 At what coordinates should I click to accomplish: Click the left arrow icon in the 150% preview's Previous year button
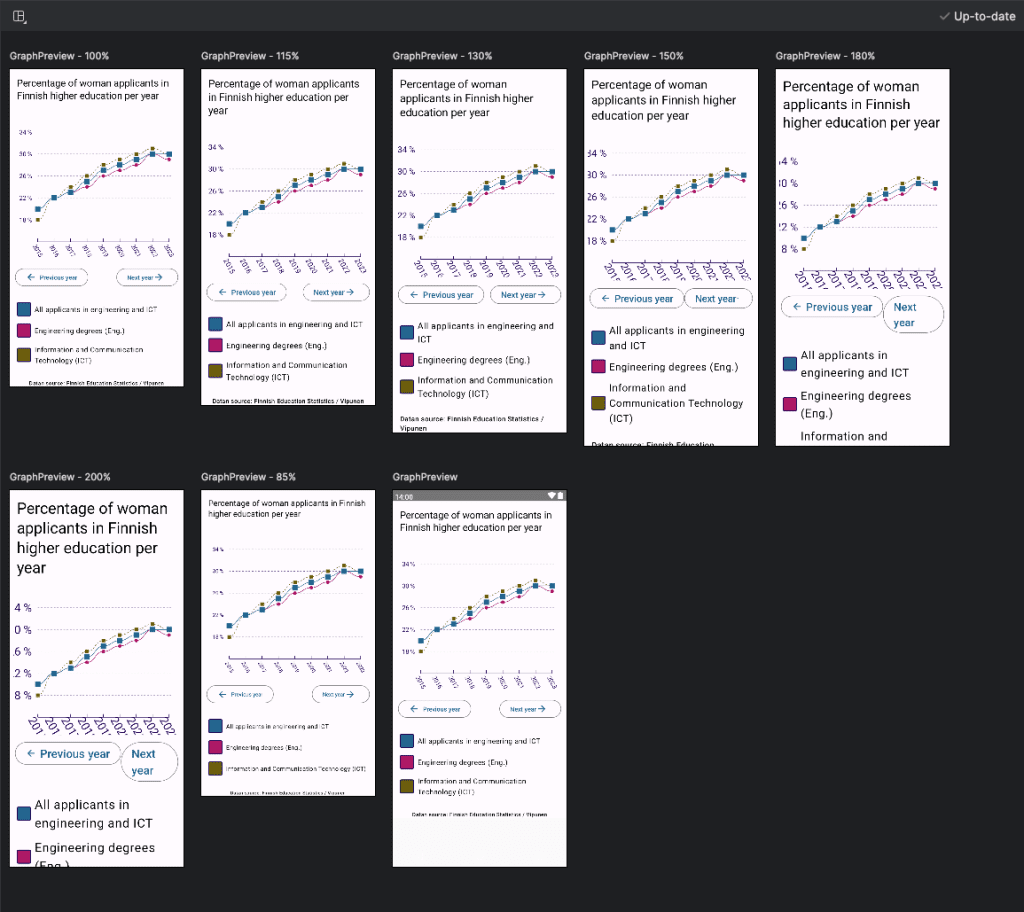click(x=605, y=299)
